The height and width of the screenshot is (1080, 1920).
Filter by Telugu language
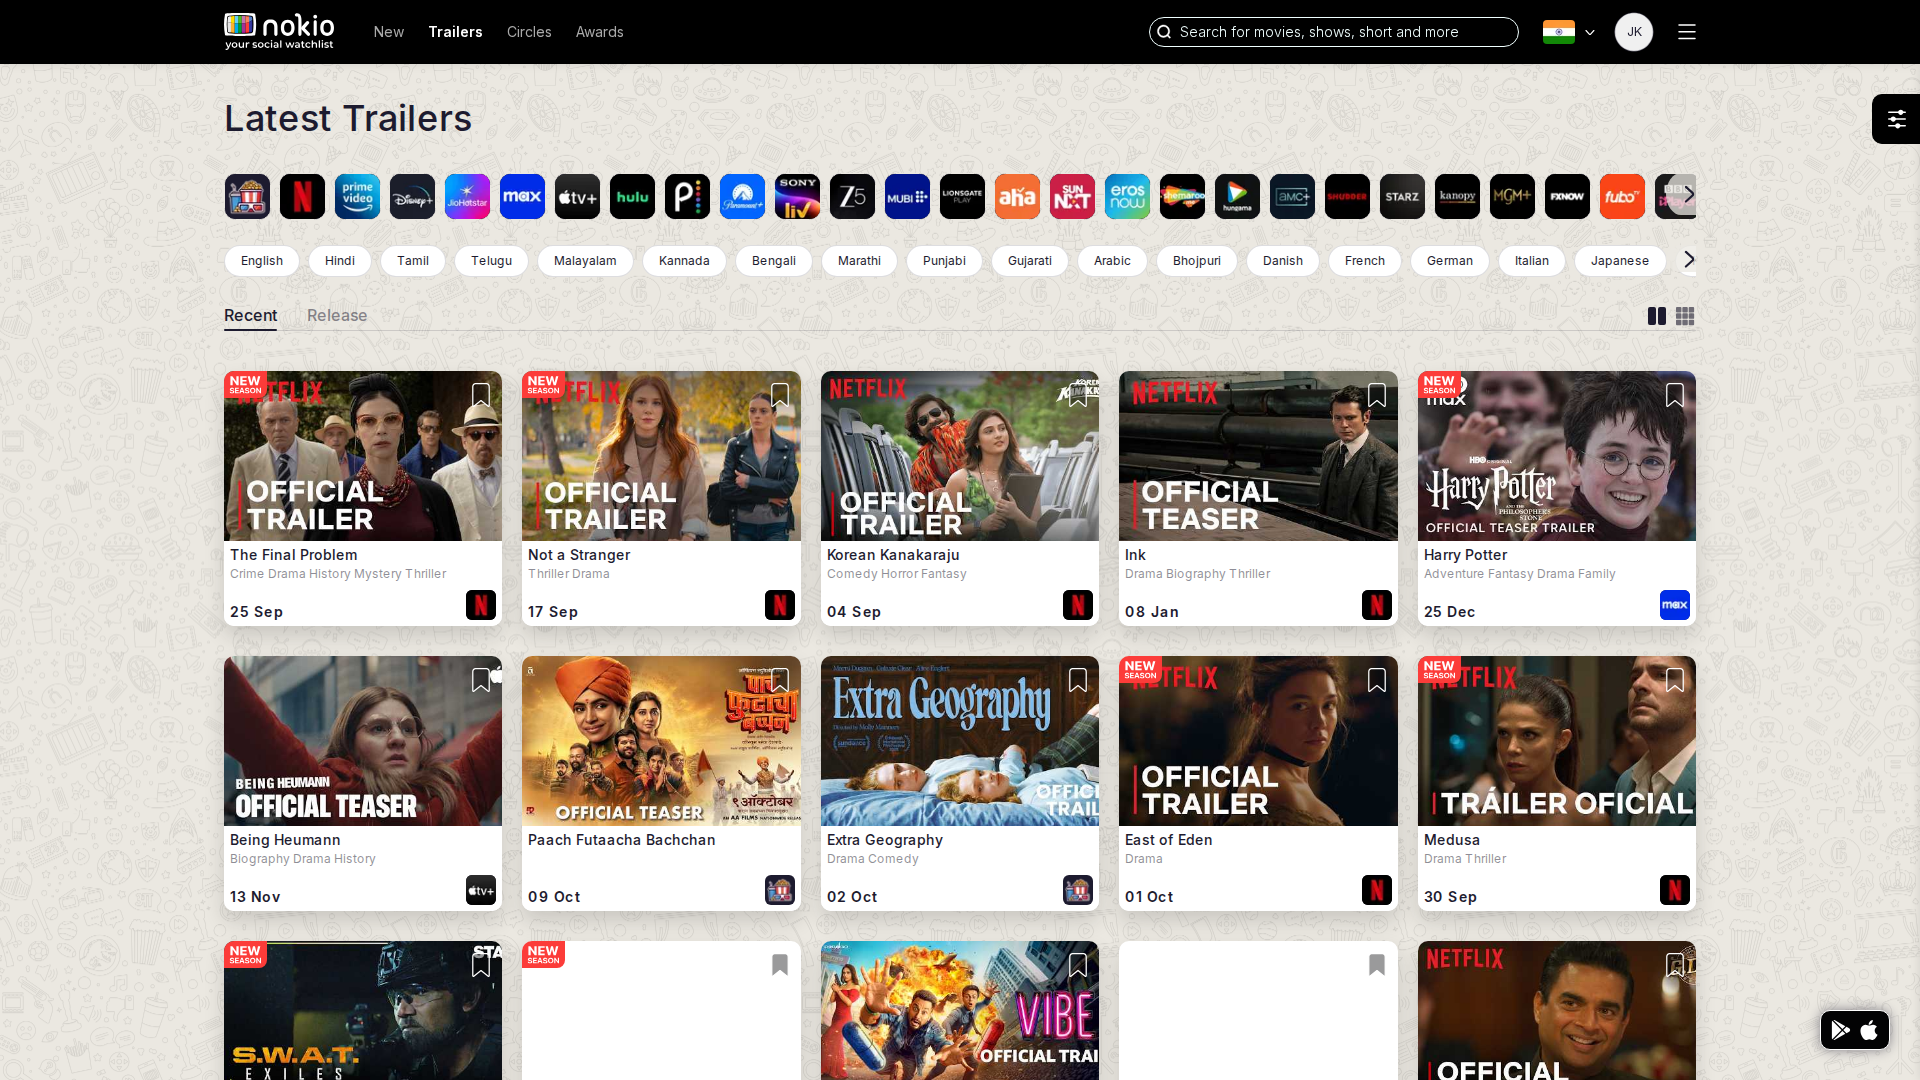click(491, 261)
